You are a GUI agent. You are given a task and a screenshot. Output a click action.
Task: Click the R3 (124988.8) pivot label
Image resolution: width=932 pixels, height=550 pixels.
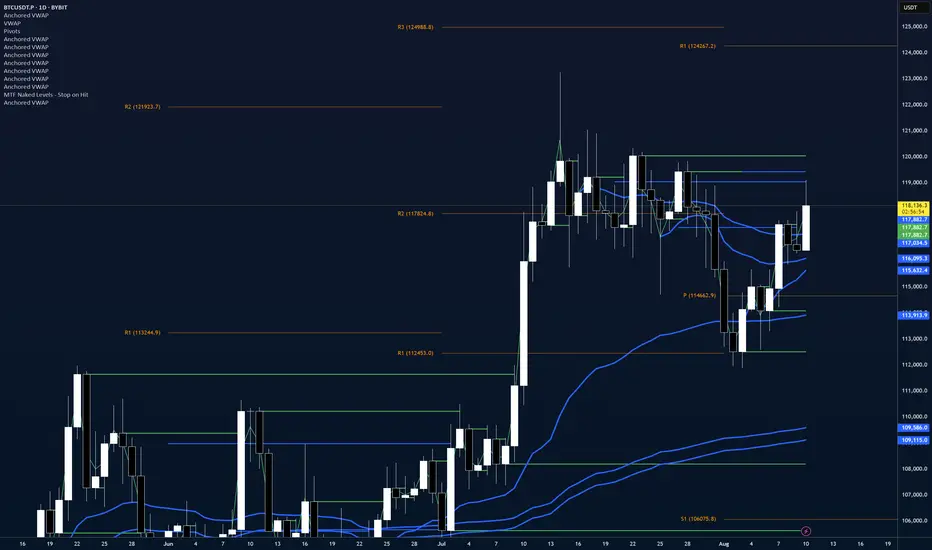[415, 27]
